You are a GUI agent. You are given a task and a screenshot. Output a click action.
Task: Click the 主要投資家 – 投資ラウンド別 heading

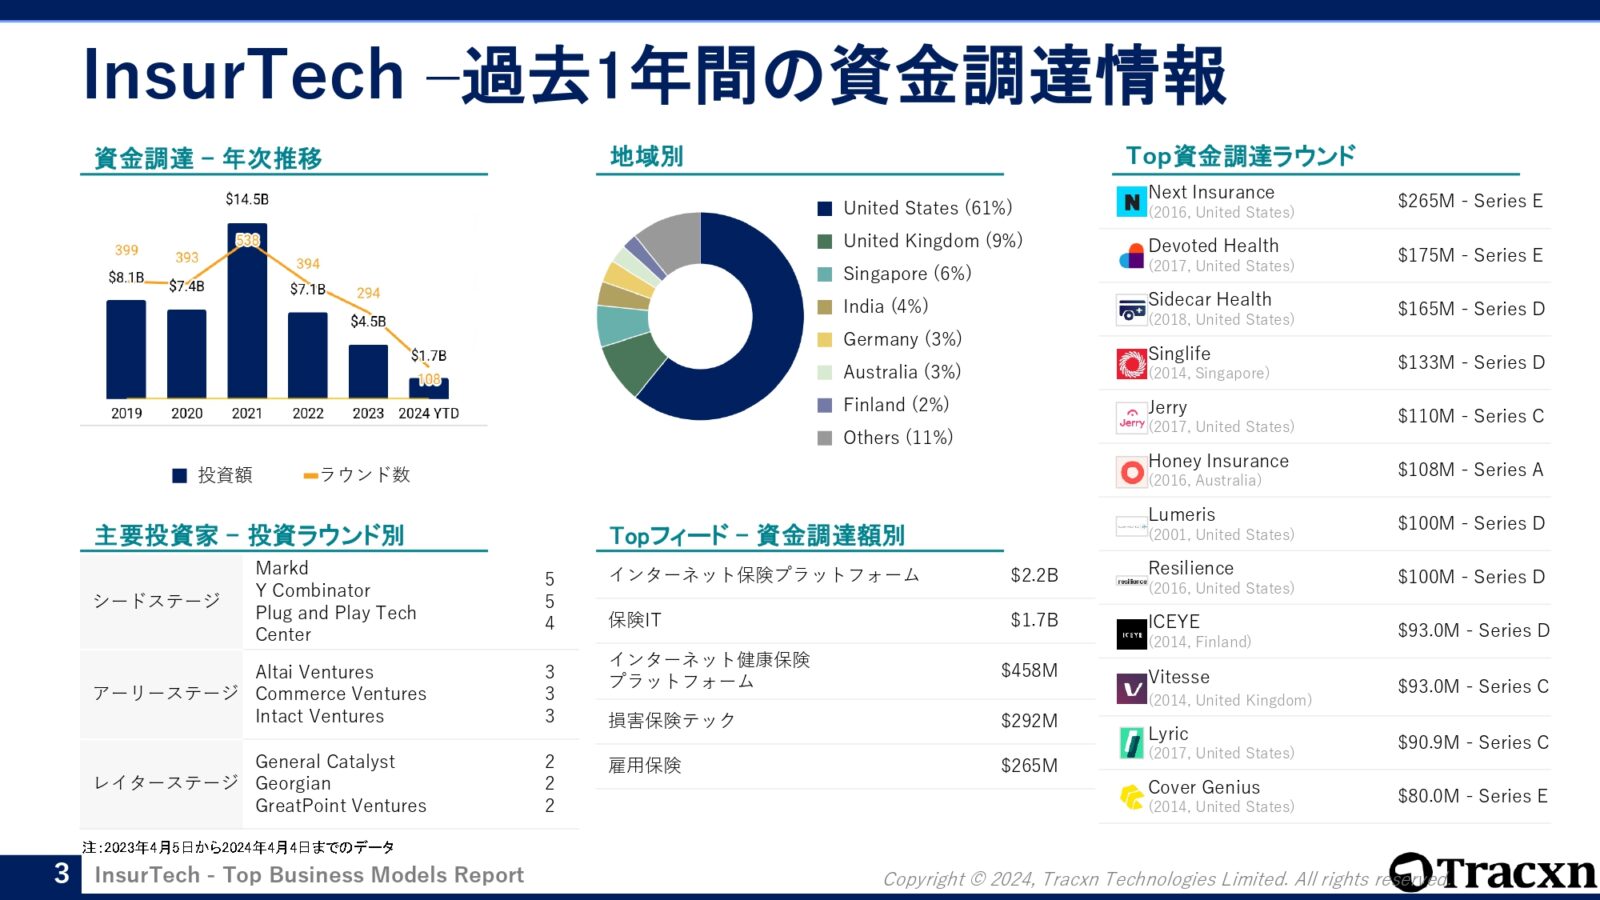pos(249,536)
